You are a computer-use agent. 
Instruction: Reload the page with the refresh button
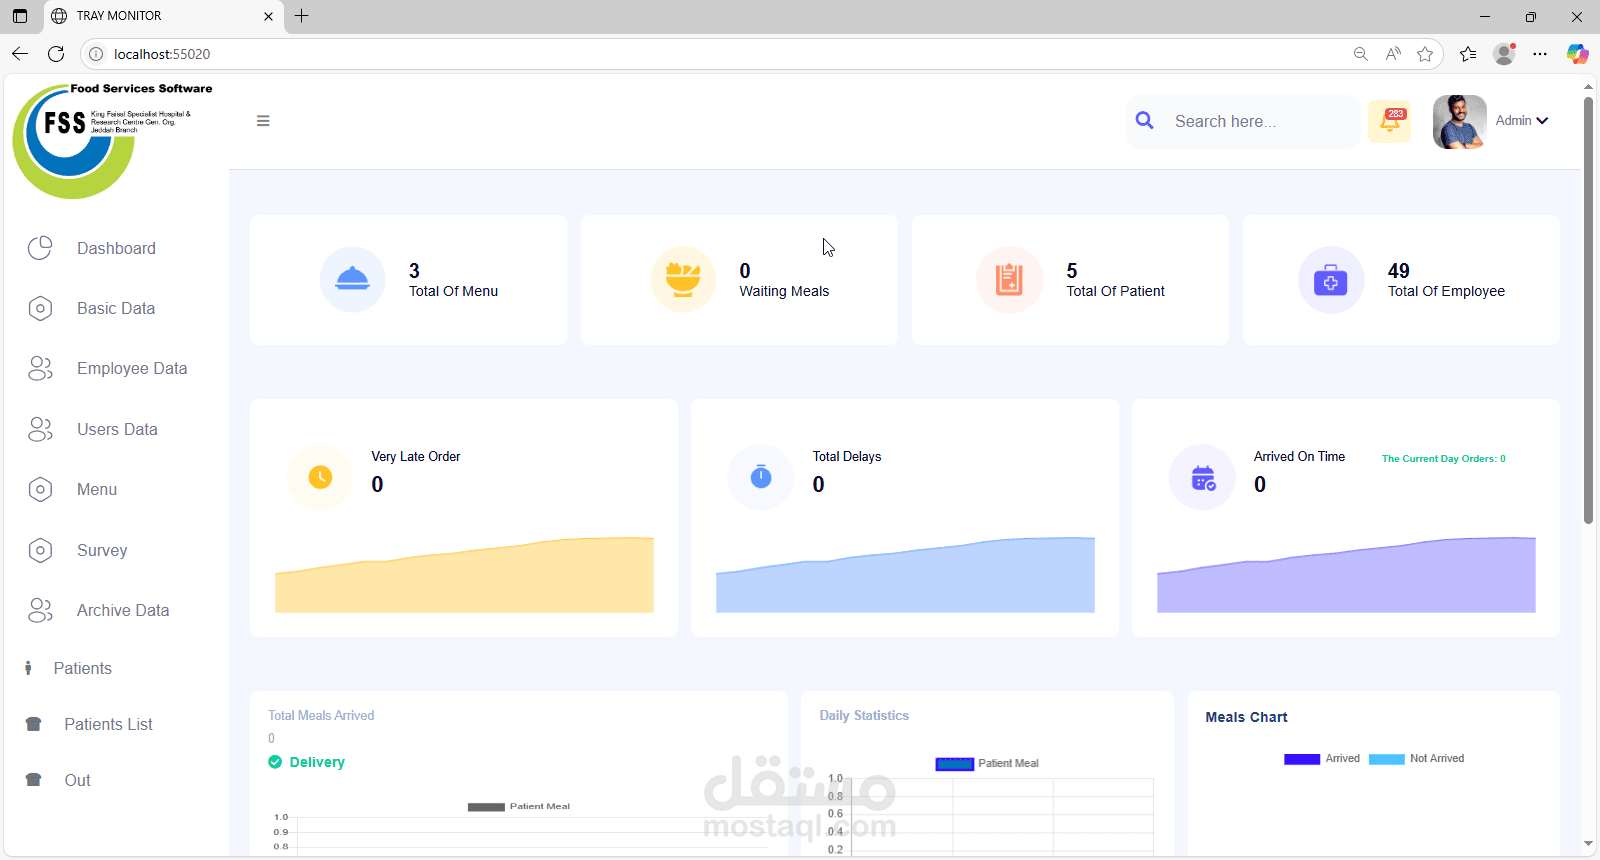coord(56,54)
